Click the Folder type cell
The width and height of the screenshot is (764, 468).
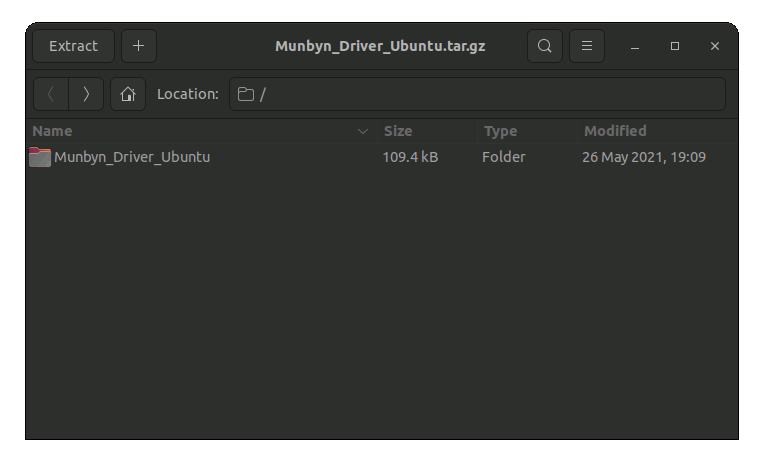coord(504,157)
